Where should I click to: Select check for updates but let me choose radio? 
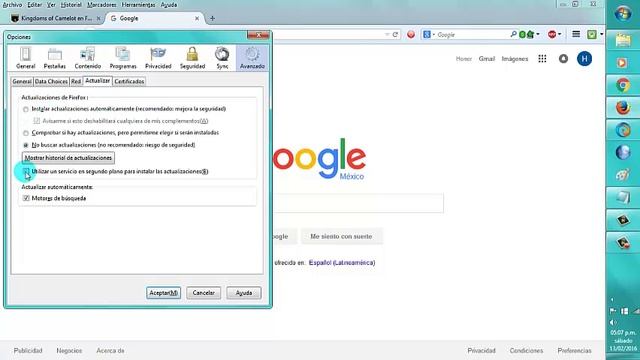26,133
